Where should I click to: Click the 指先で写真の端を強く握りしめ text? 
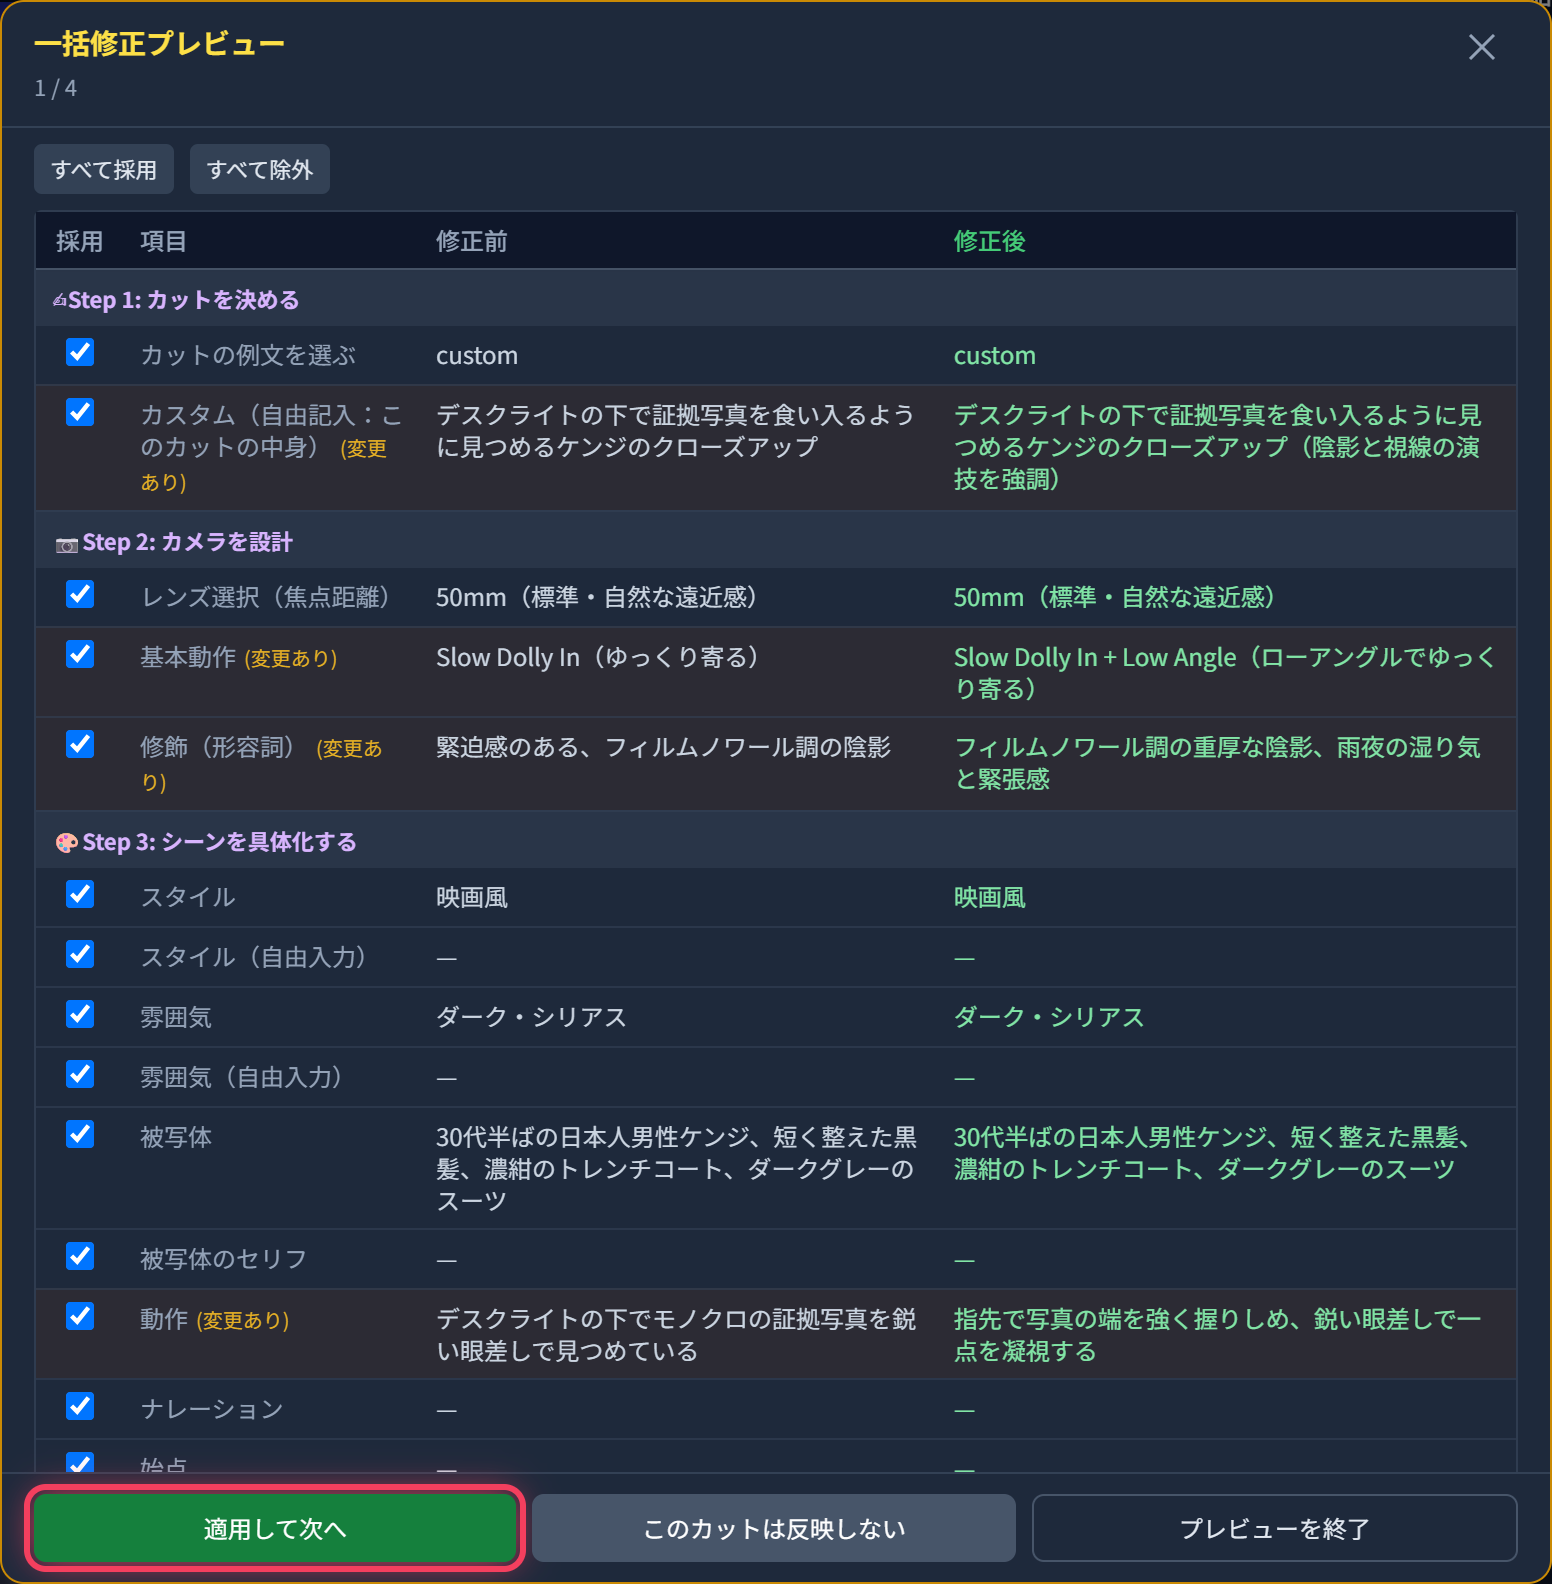point(1121,1319)
